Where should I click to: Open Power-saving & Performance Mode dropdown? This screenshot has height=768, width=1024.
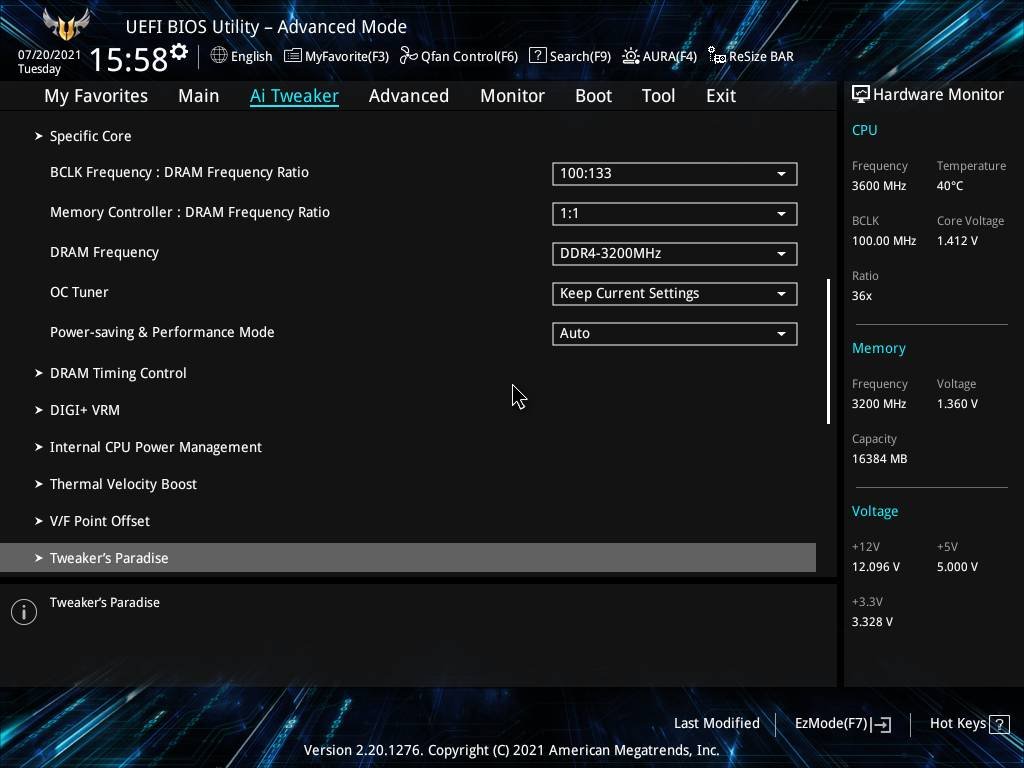(x=674, y=334)
